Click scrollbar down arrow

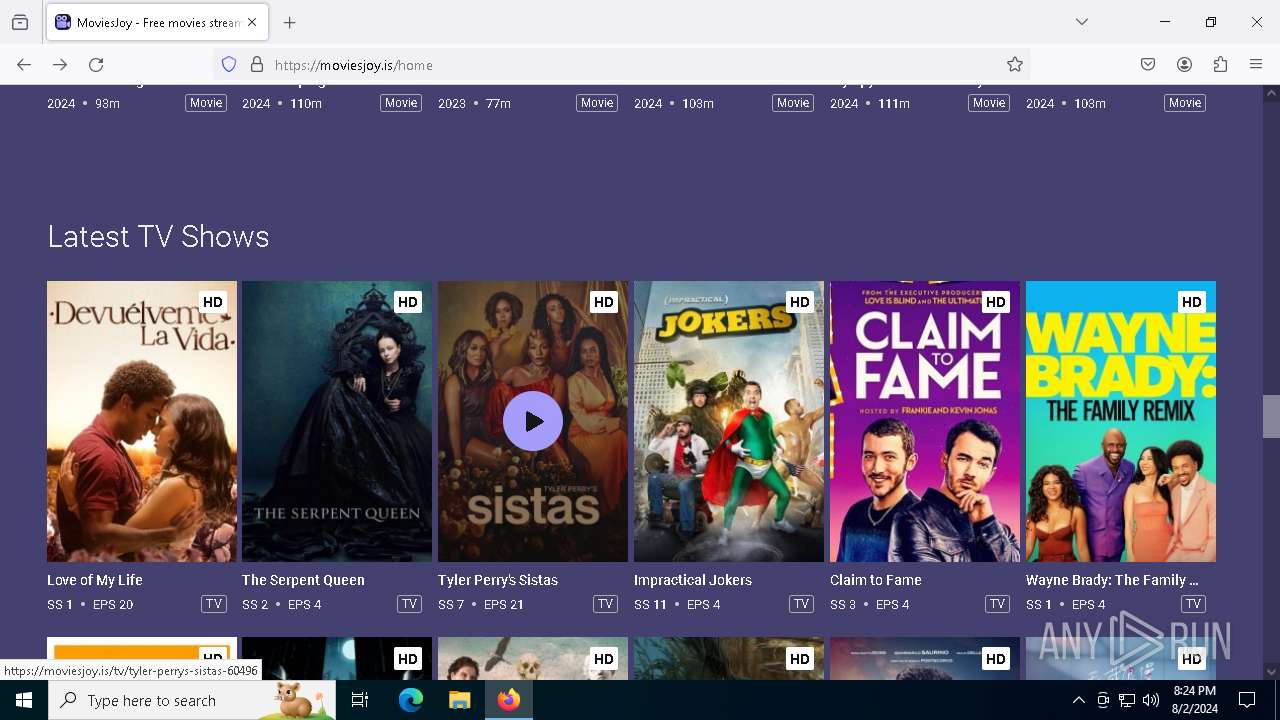1271,672
